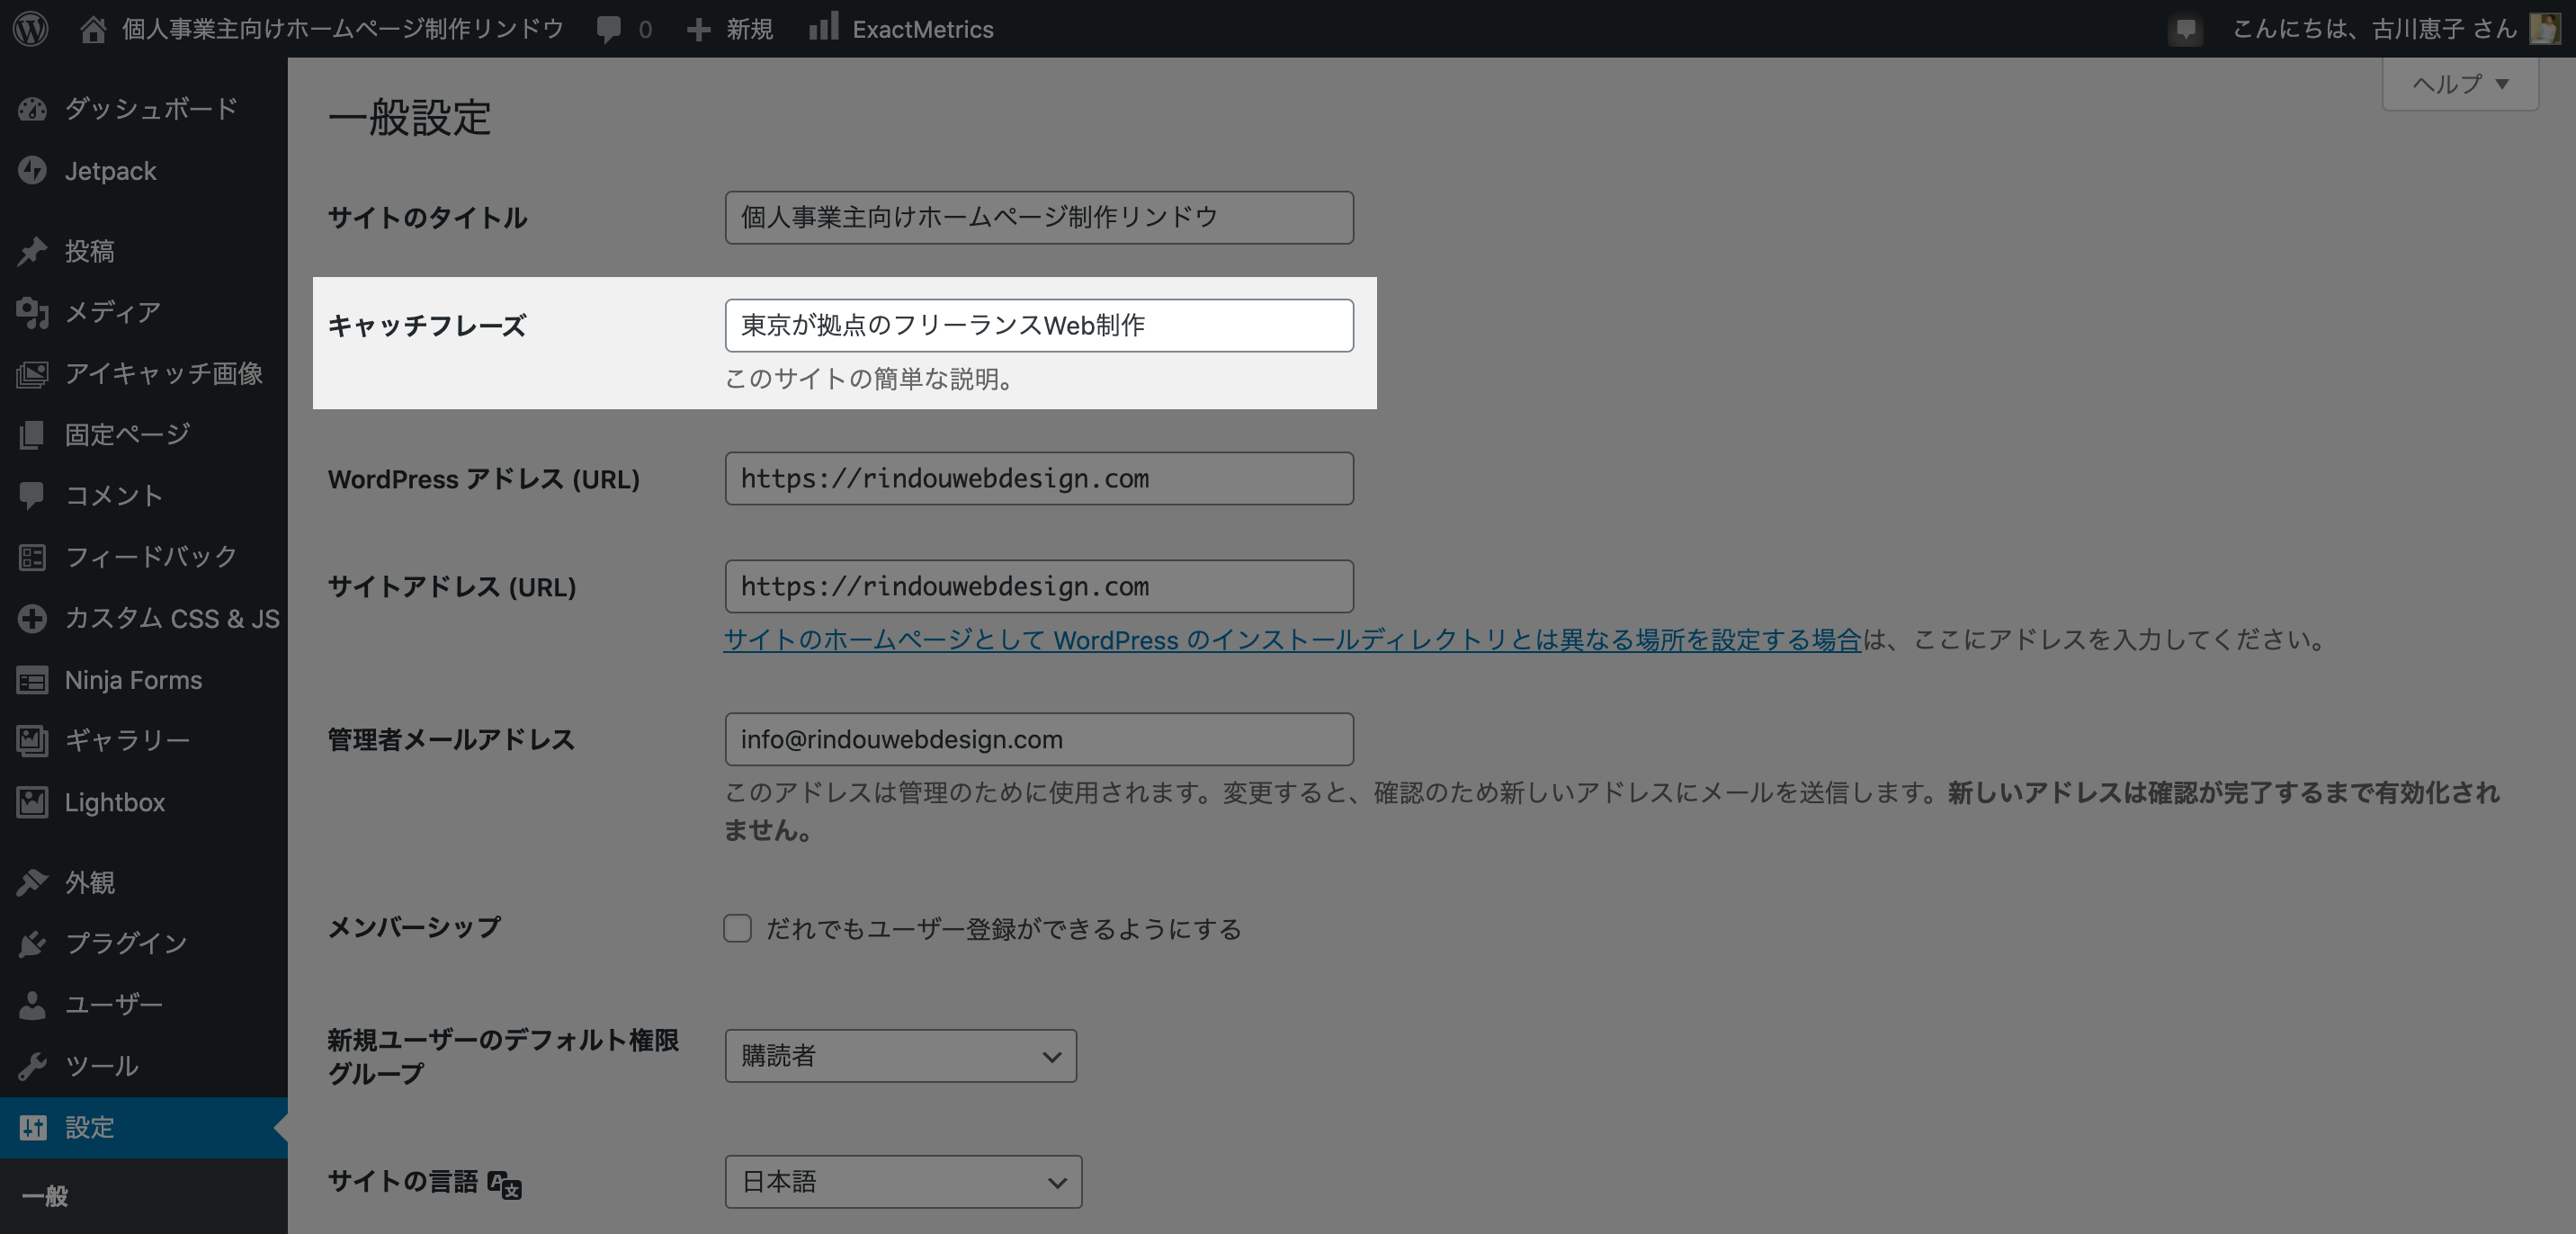Click the プラグイン plug icon

(32, 944)
